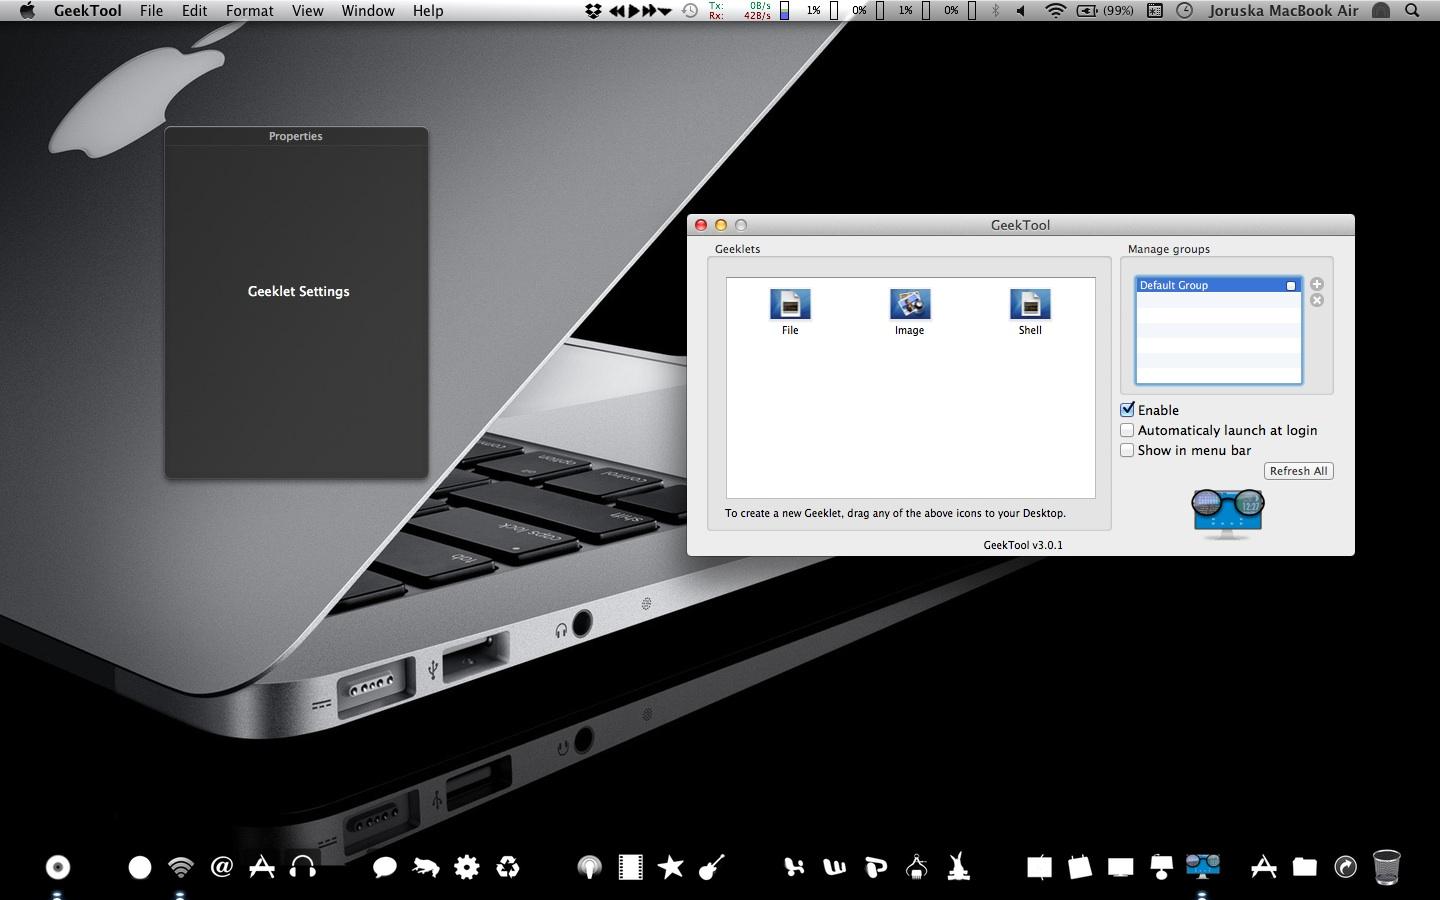Open the podcast icon in Dock
1440x900 pixels.
590,867
